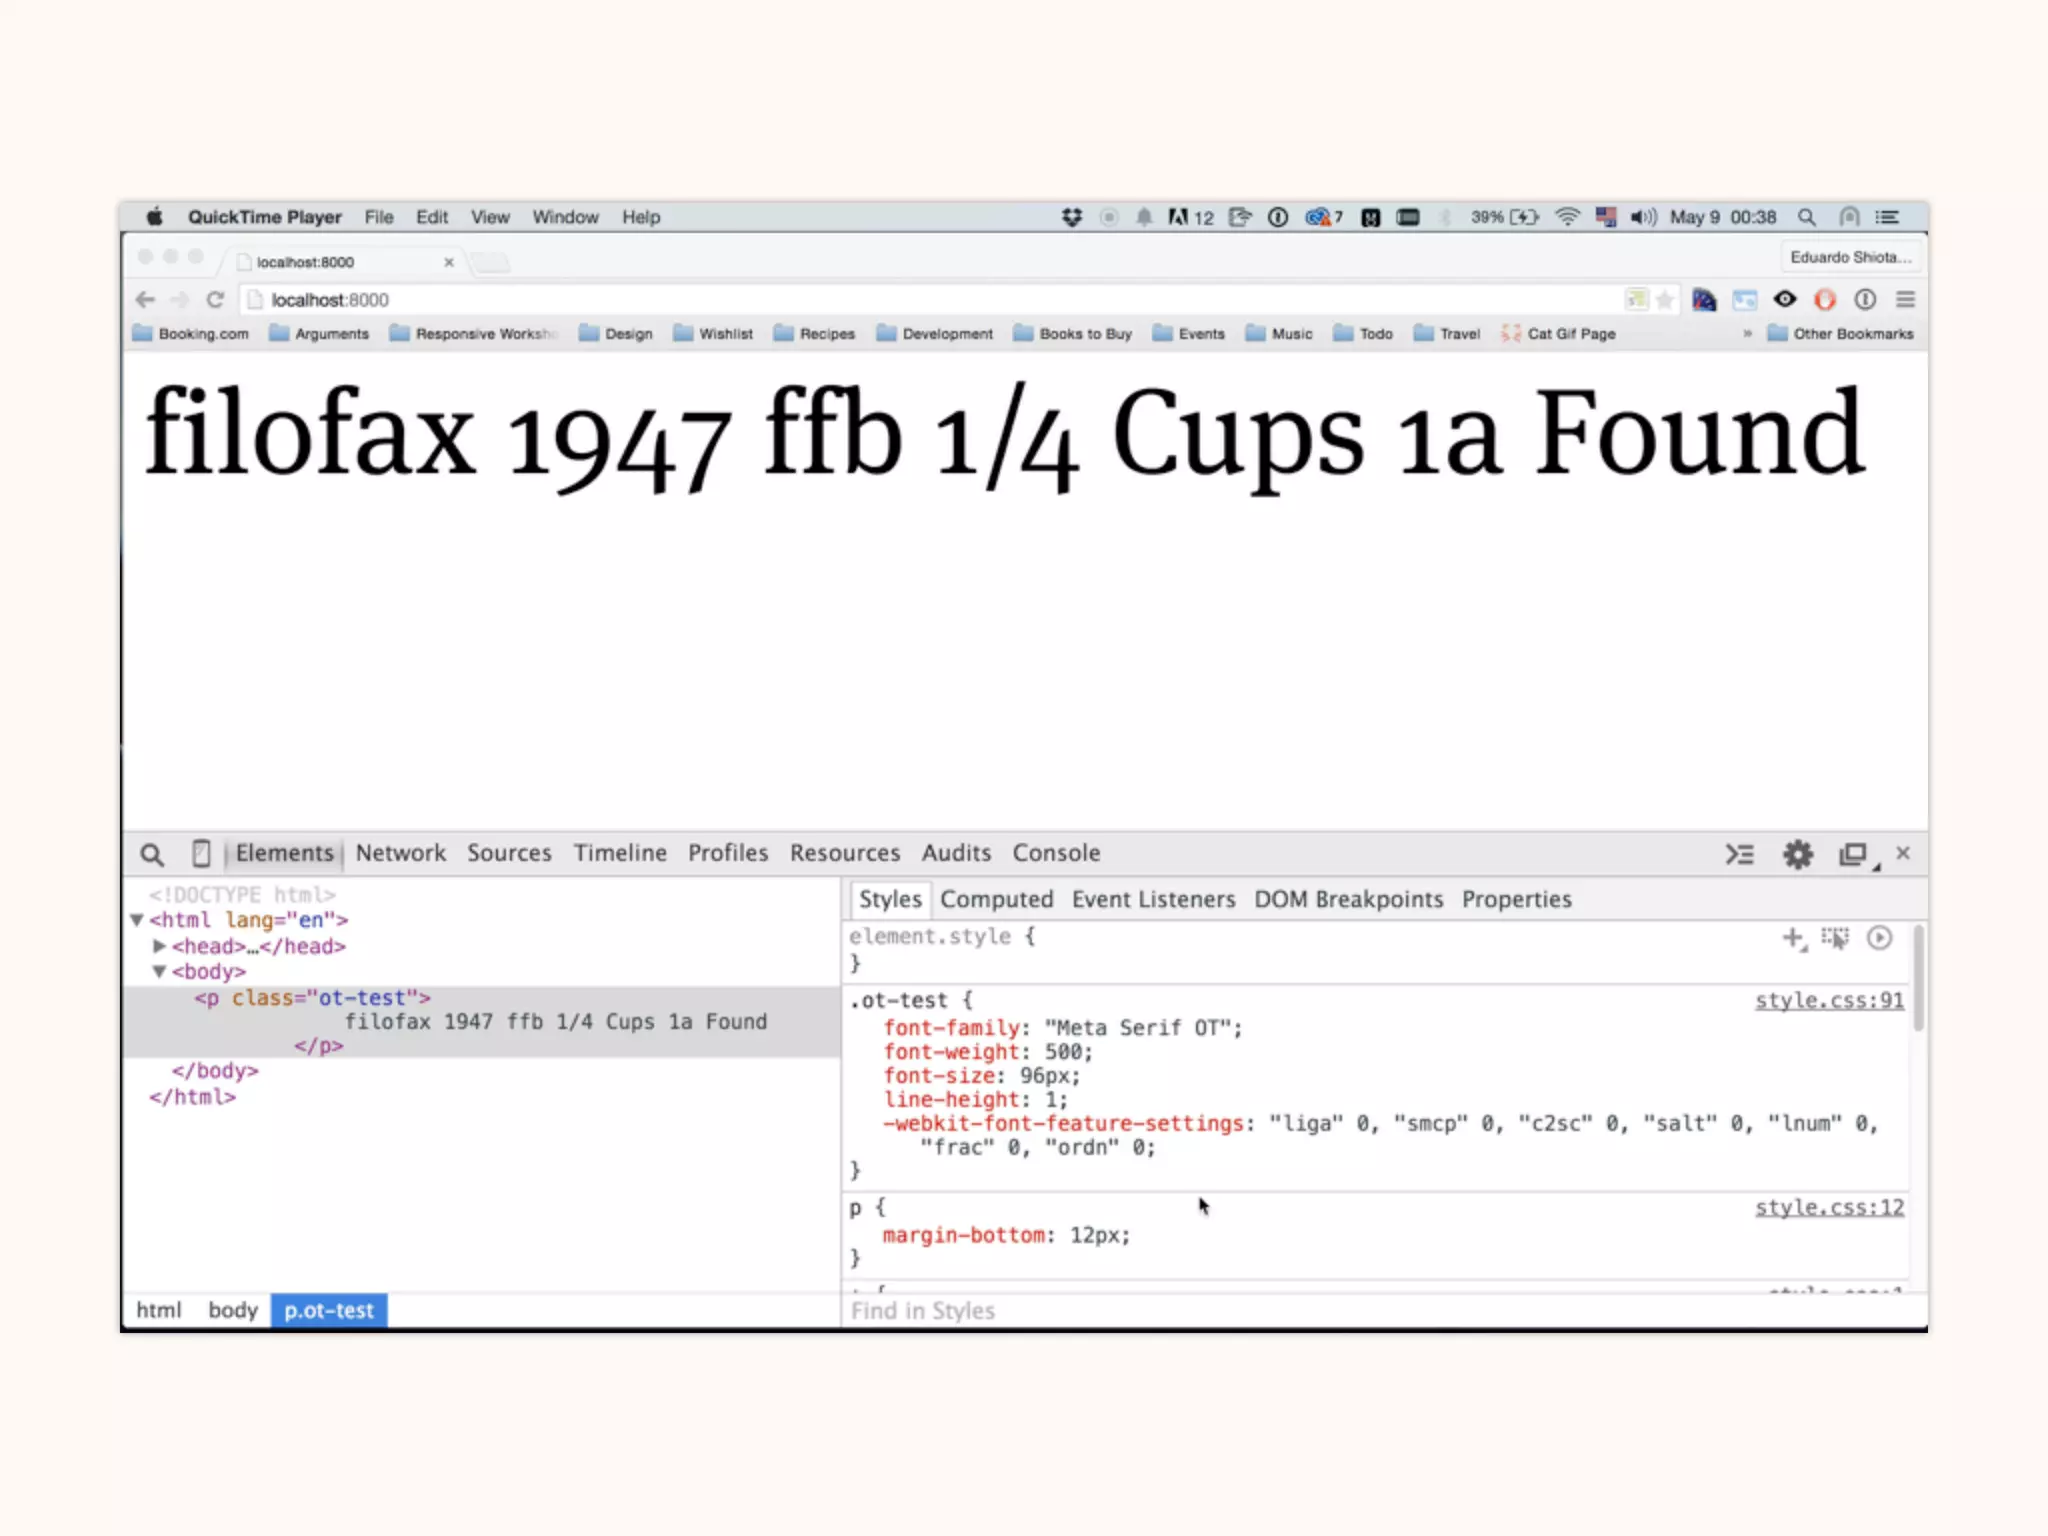Viewport: 2048px width, 1536px height.
Task: Open the Edit menu
Action: [432, 217]
